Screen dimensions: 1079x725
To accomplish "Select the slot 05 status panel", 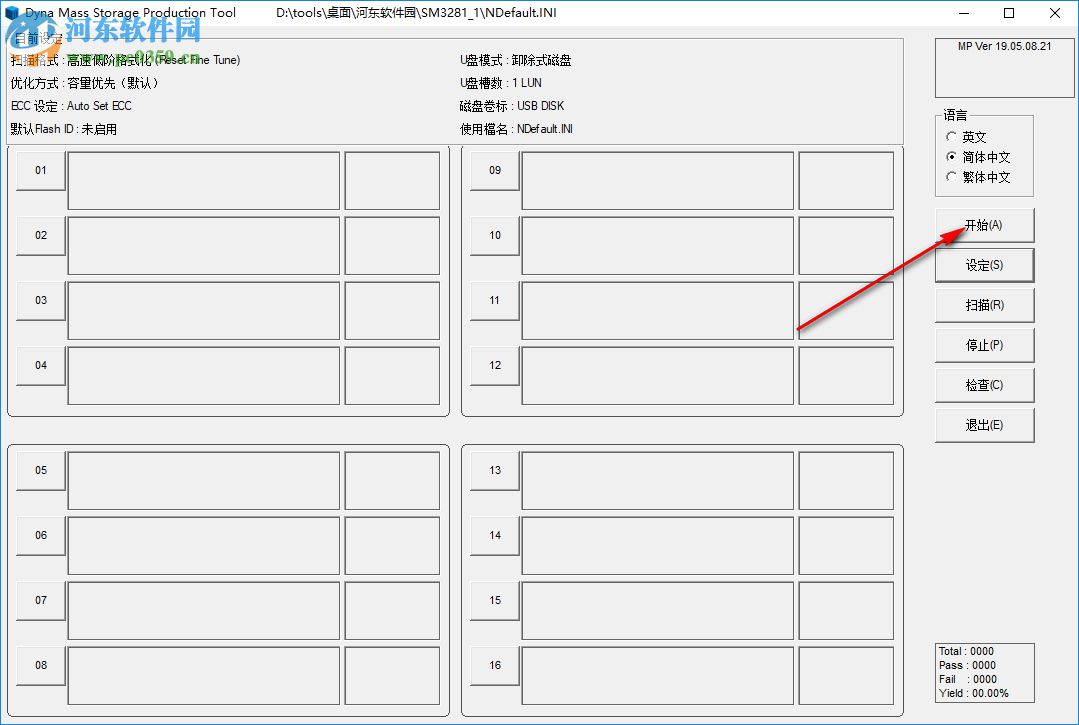I will pyautogui.click(x=203, y=480).
